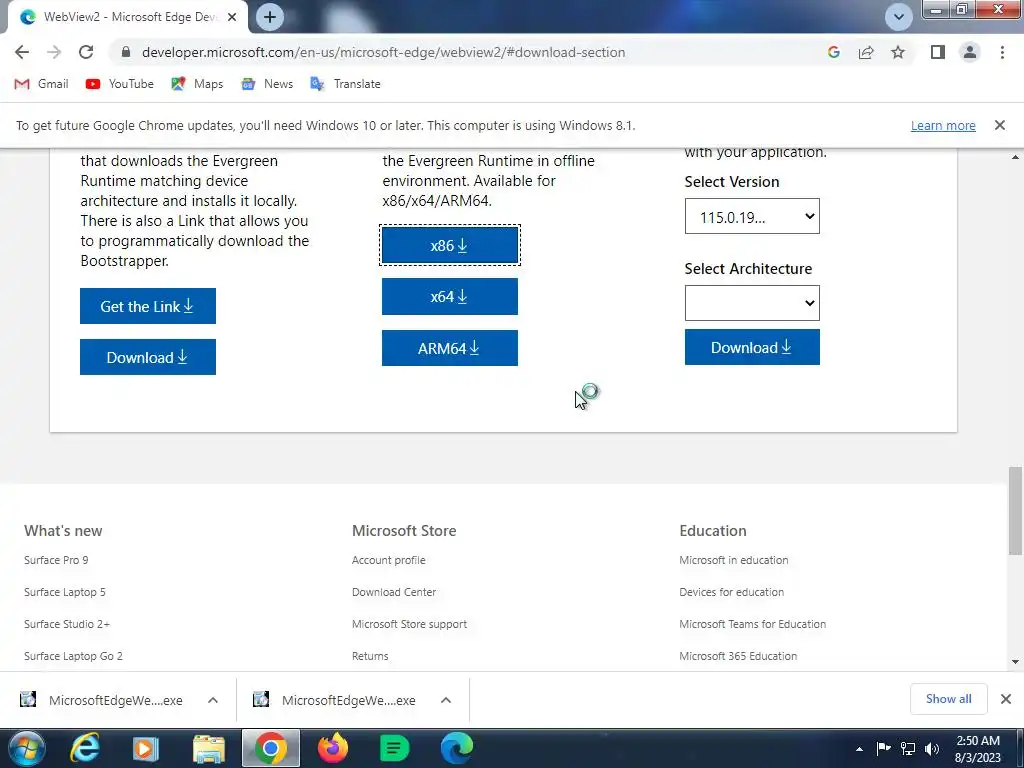The width and height of the screenshot is (1024, 768).
Task: Click Get the Link button
Action: pos(148,306)
